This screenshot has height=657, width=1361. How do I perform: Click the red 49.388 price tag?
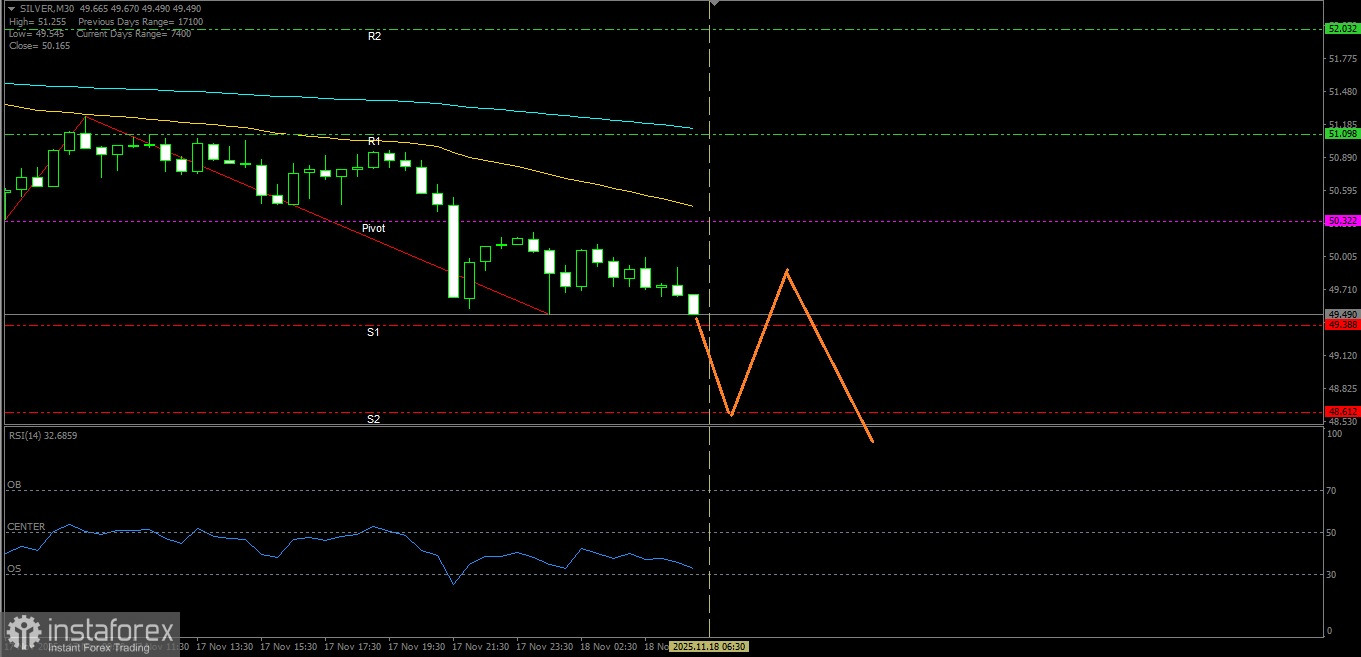tap(1341, 325)
